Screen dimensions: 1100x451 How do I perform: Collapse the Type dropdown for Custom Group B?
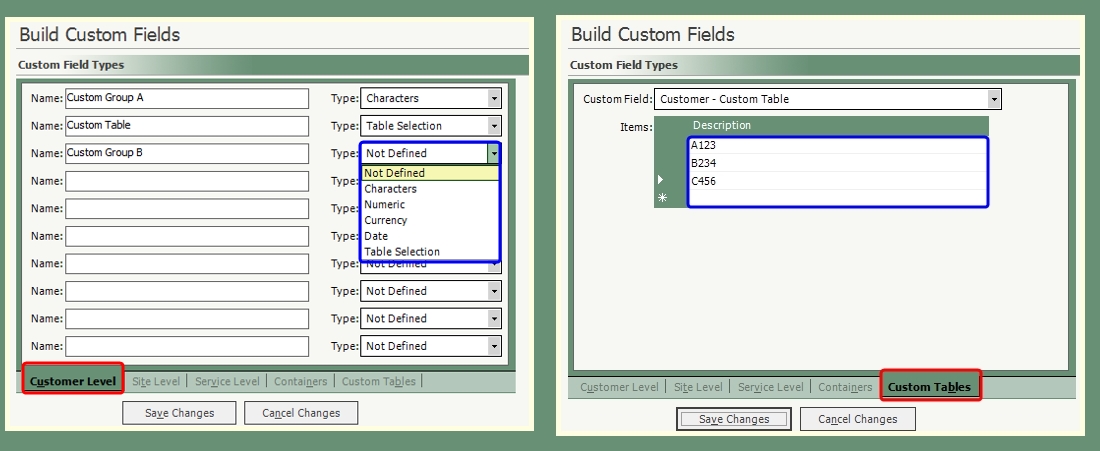click(494, 153)
